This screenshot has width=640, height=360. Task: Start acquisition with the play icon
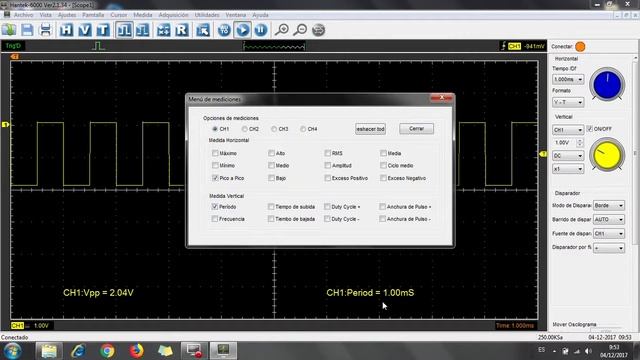coord(242,30)
